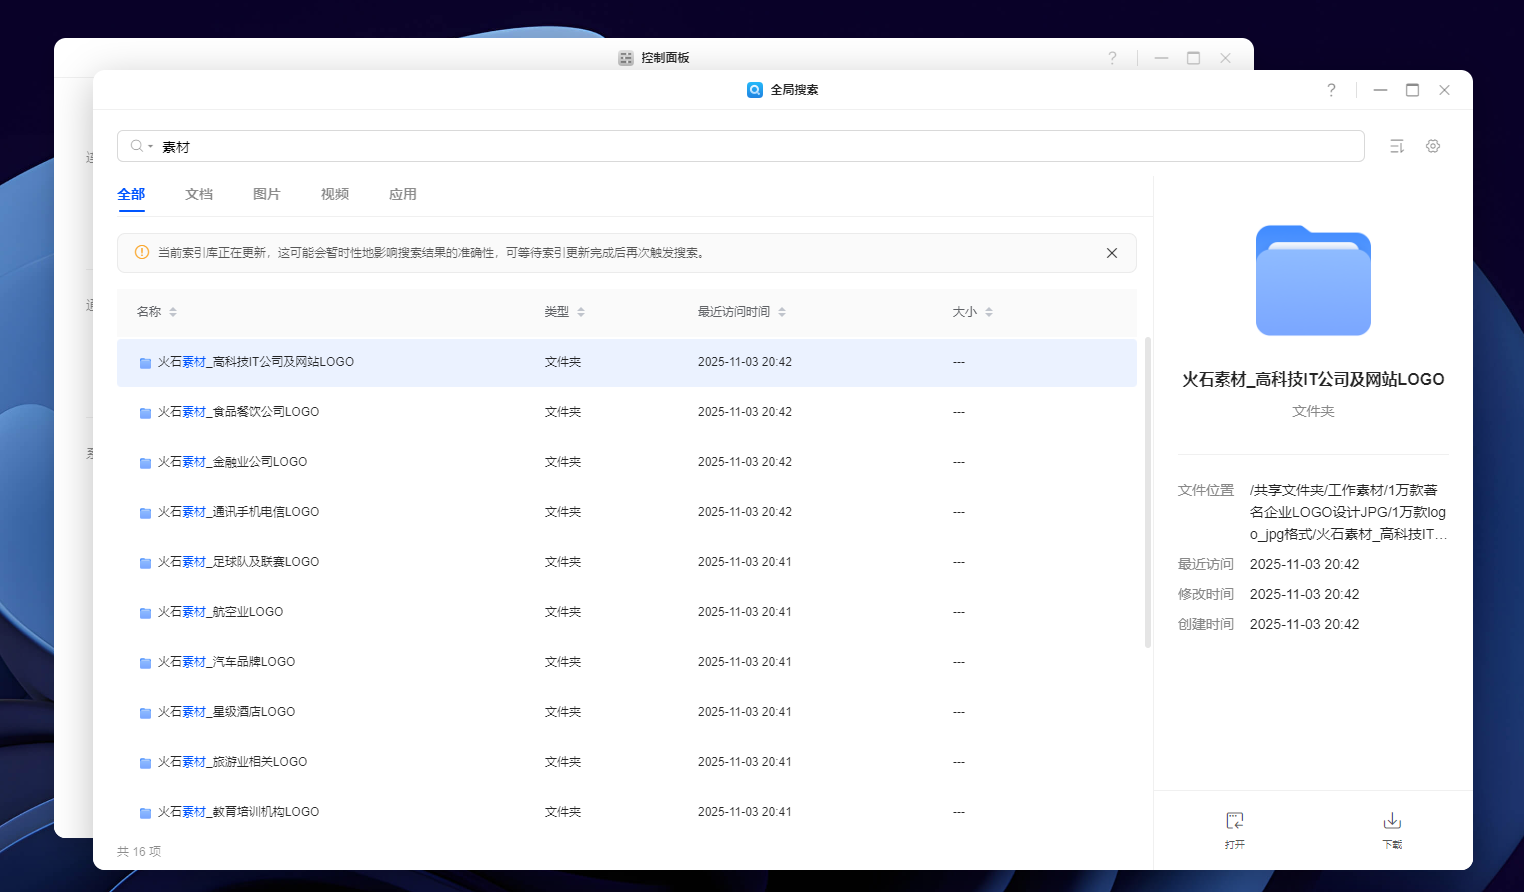Select folder 火石素材_食品餐饮公司LOGO
Image resolution: width=1524 pixels, height=892 pixels.
[x=627, y=412]
